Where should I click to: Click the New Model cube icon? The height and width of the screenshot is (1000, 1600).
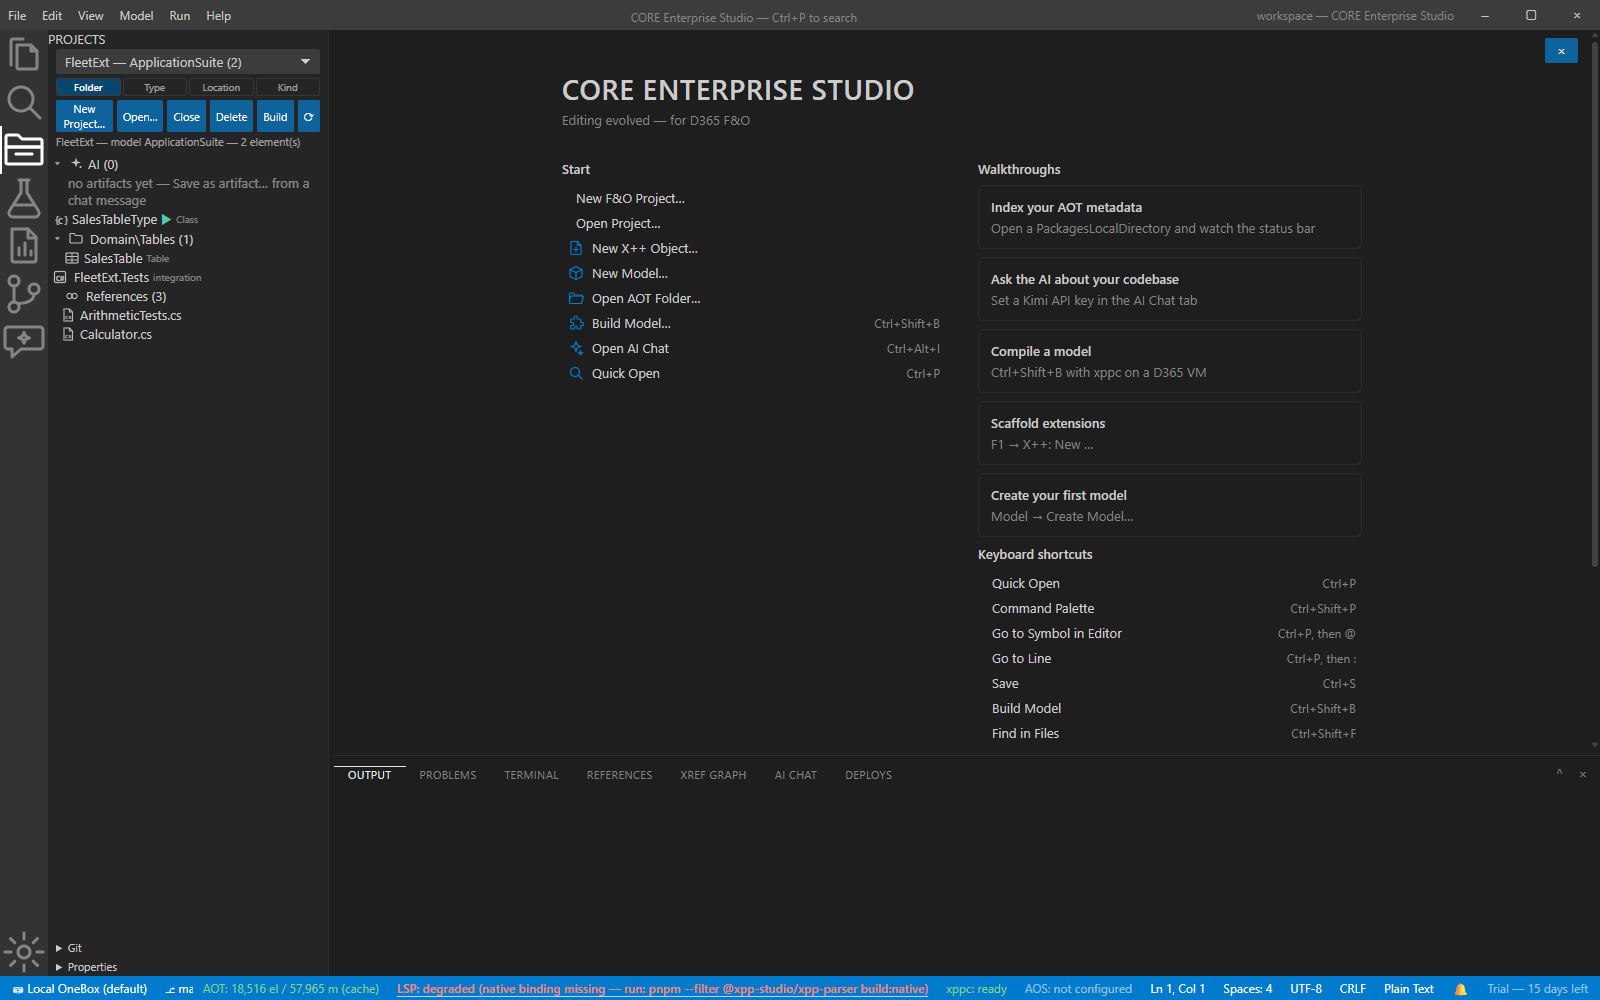576,273
